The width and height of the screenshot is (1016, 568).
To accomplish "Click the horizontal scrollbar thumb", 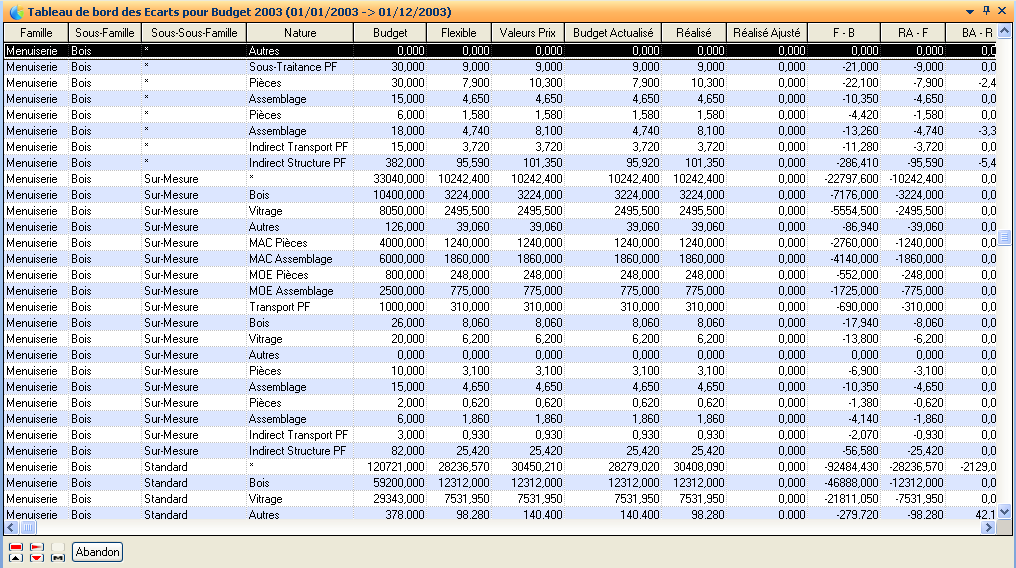I will coord(28,527).
